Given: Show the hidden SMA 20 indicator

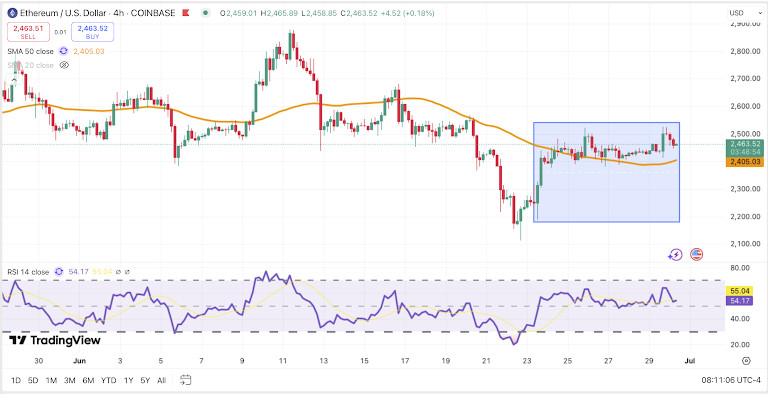Looking at the screenshot, I should point(64,65).
